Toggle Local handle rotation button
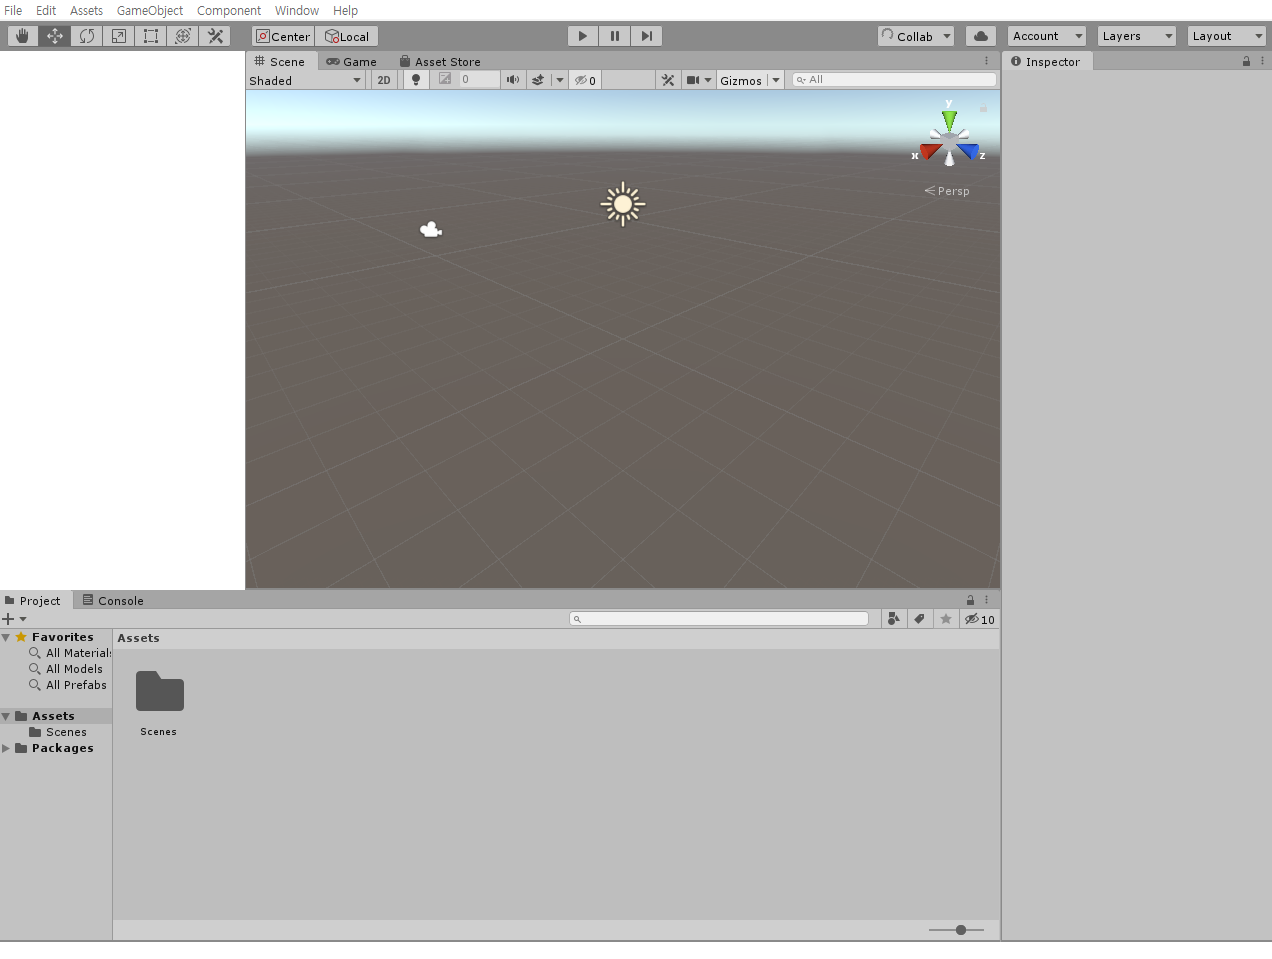 [x=347, y=36]
